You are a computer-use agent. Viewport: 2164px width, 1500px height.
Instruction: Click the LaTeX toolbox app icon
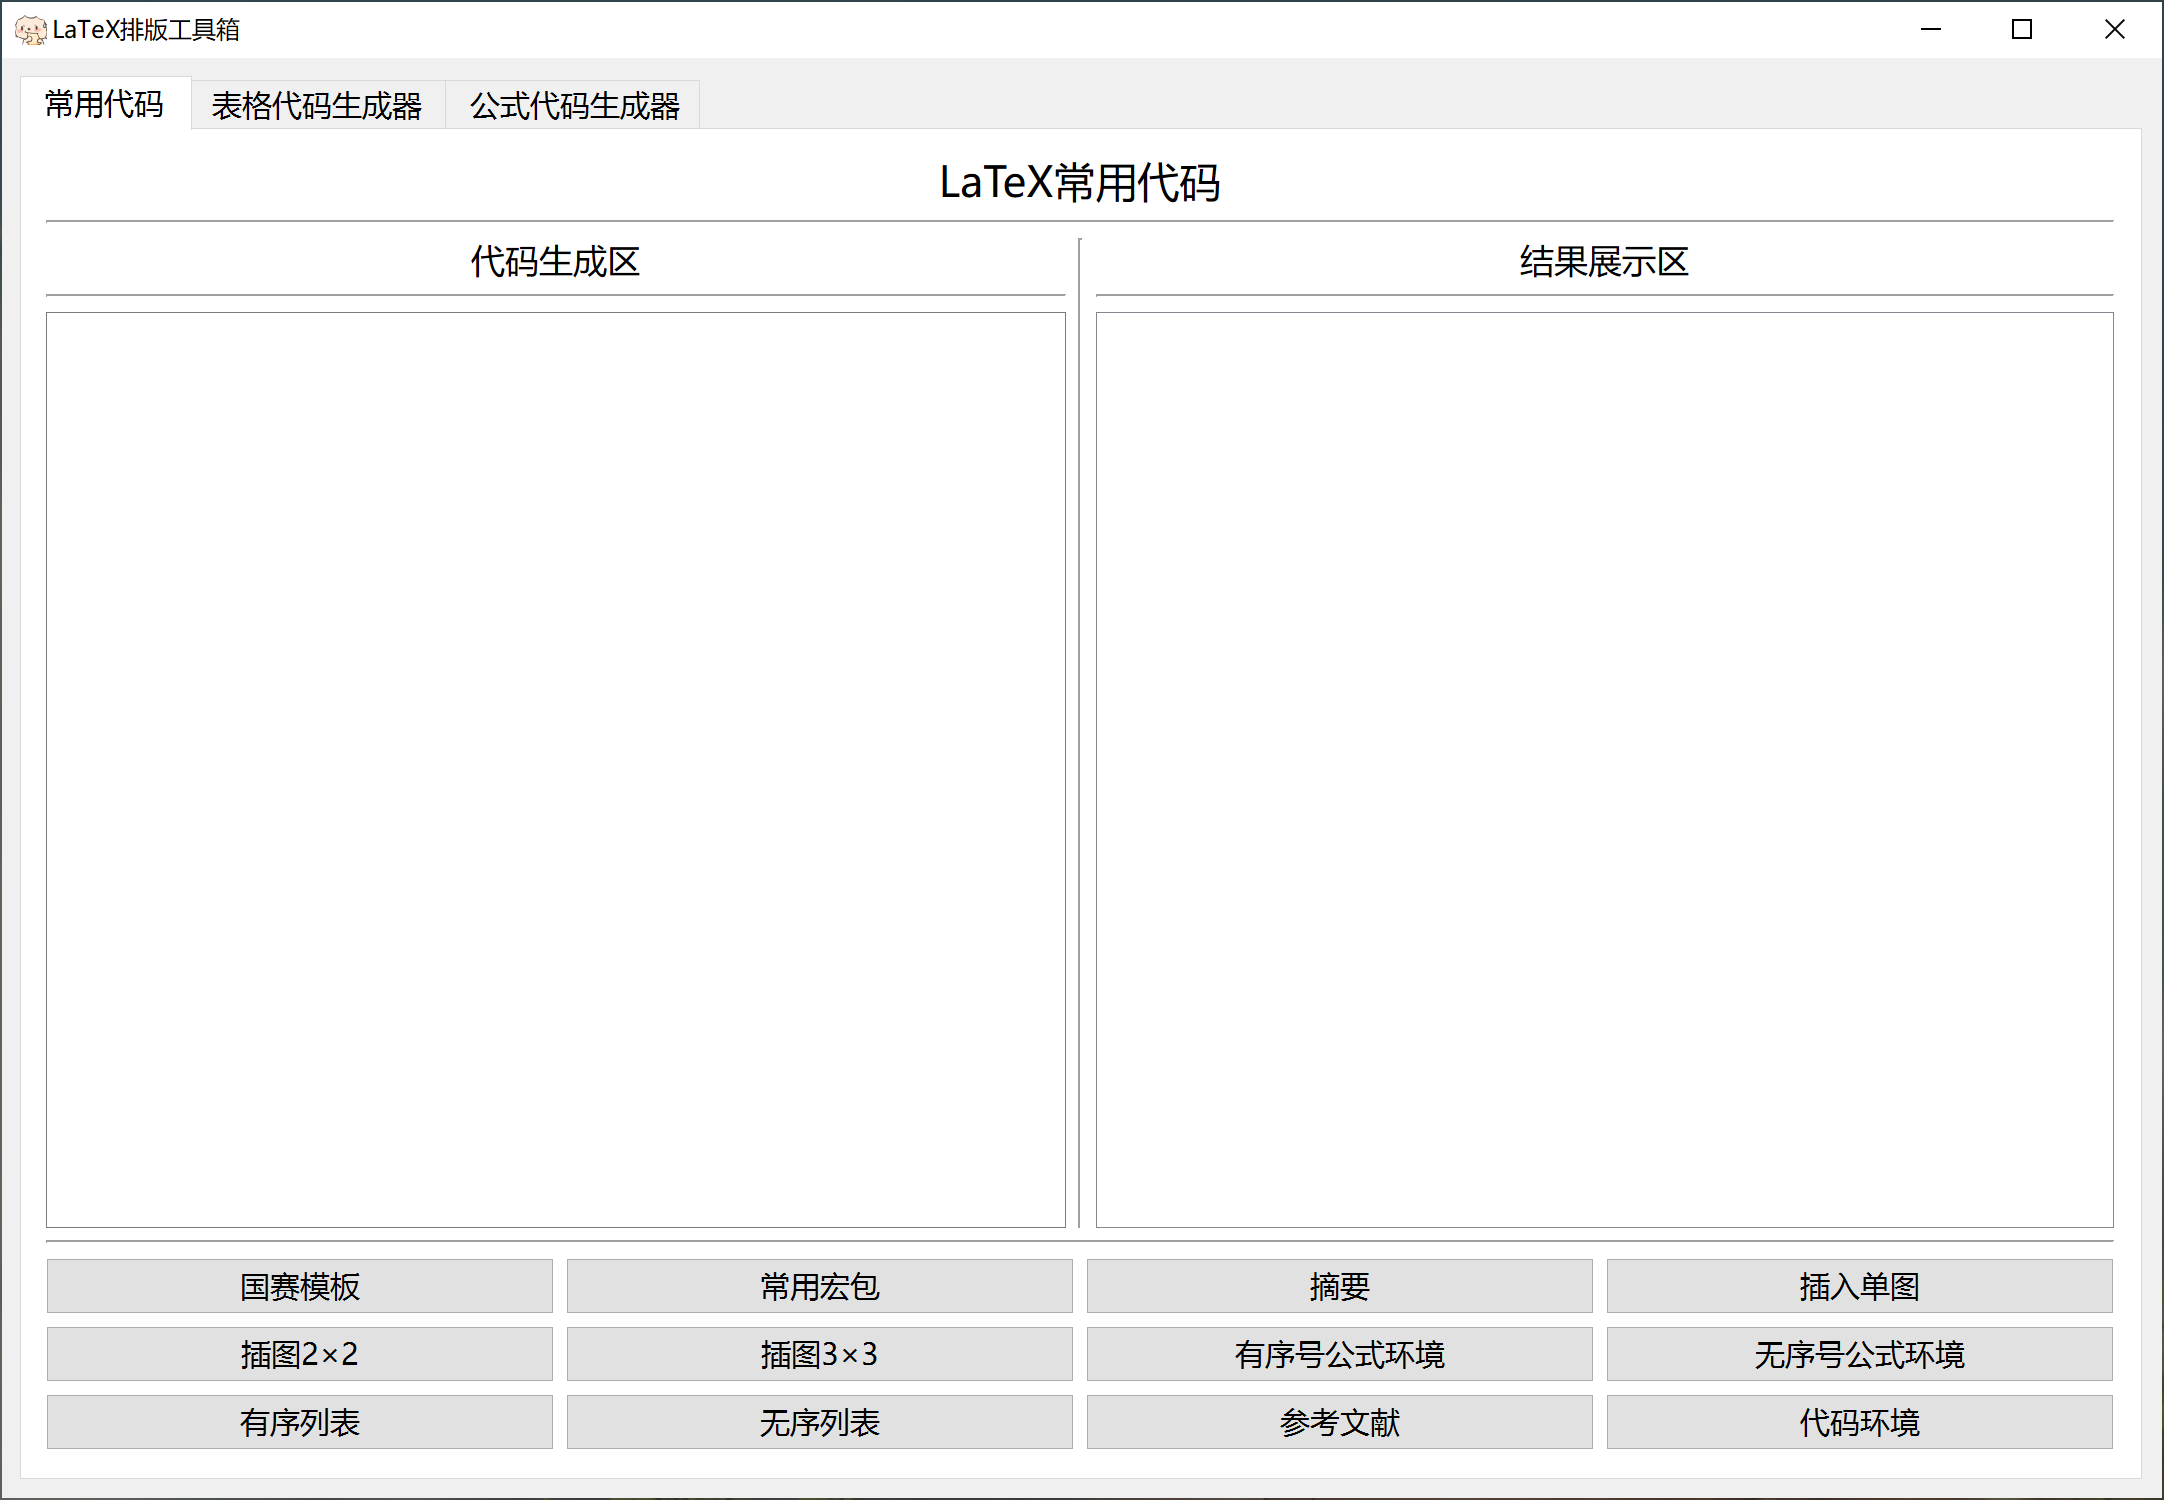pos(30,30)
